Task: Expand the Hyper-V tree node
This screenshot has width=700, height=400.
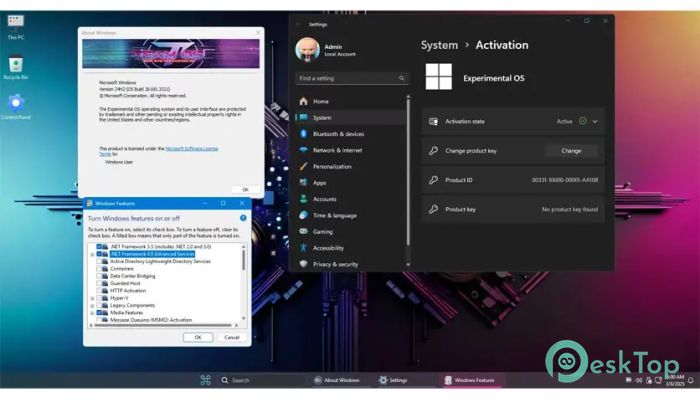Action: pos(92,298)
